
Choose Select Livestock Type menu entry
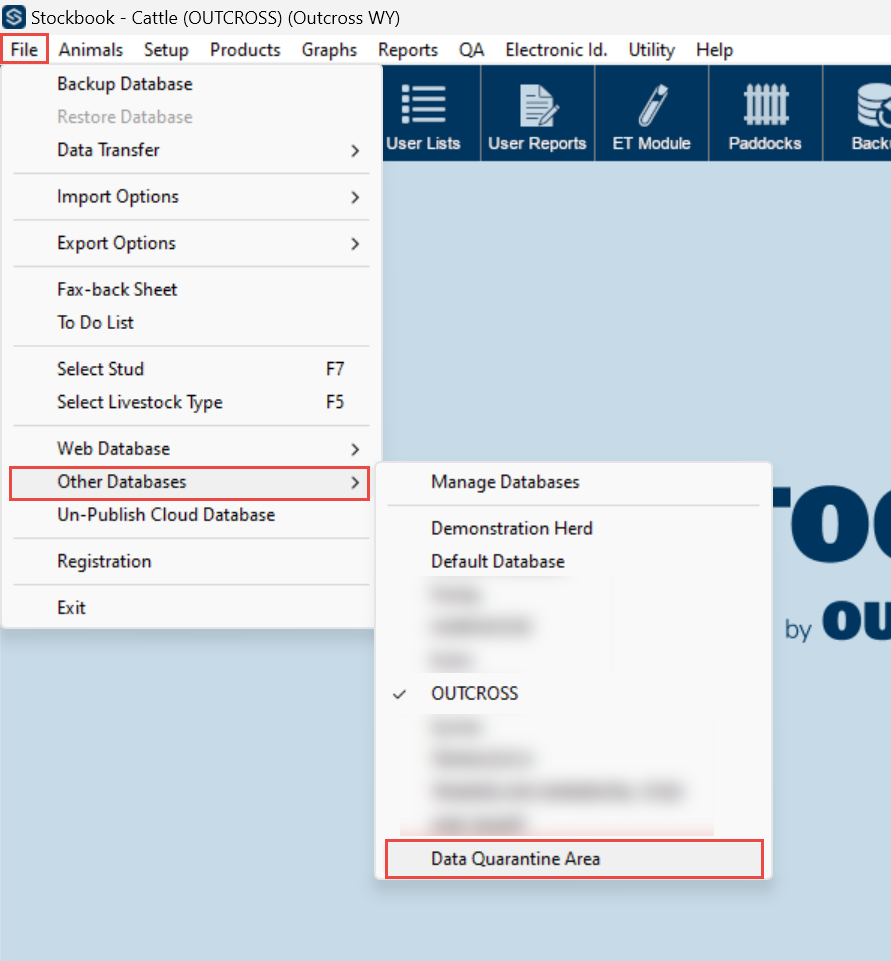(140, 402)
